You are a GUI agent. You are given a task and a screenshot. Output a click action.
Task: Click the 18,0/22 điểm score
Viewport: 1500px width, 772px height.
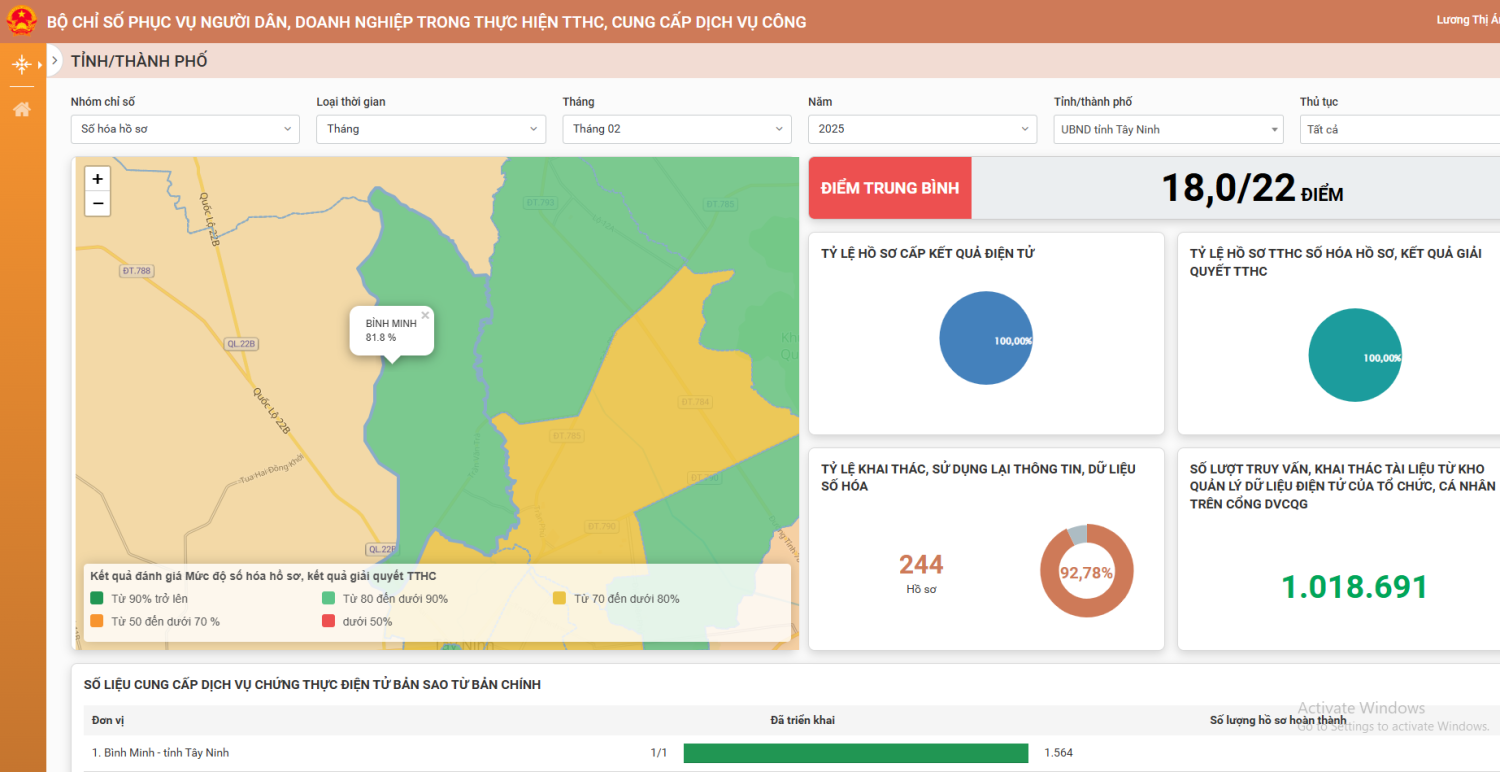(1252, 188)
